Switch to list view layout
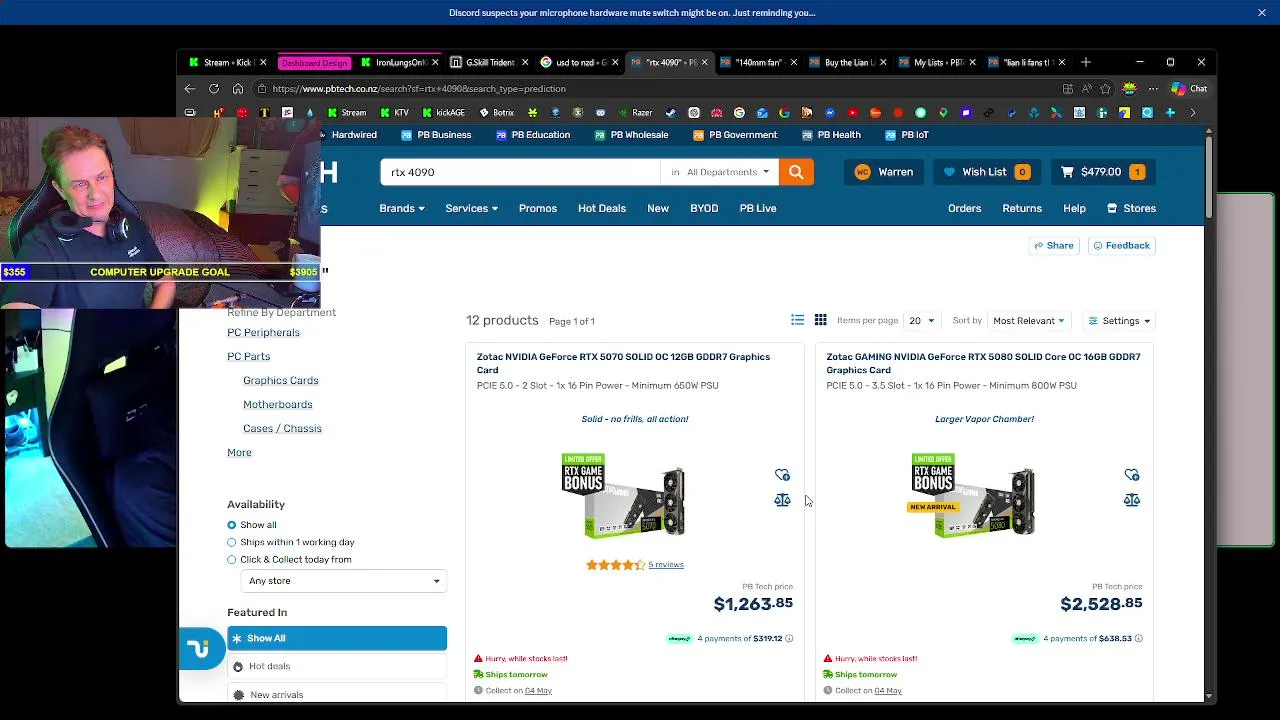This screenshot has height=720, width=1280. pyautogui.click(x=797, y=320)
